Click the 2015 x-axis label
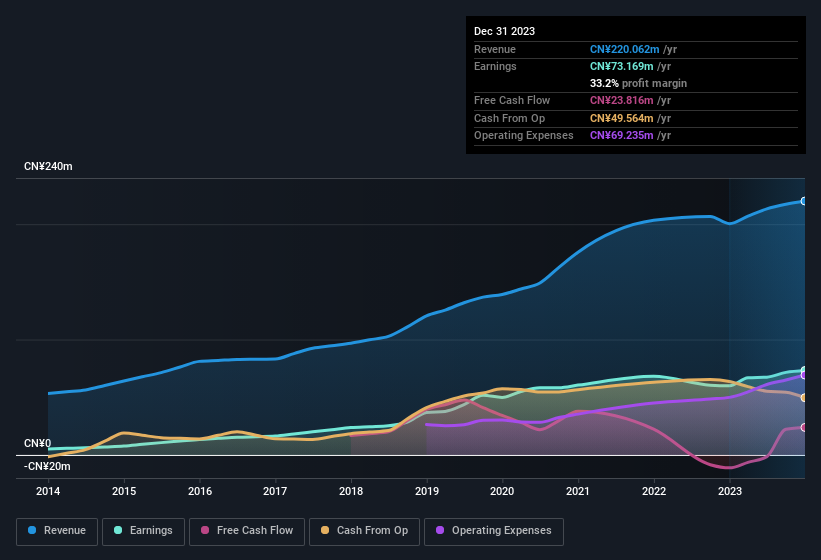 coord(124,491)
